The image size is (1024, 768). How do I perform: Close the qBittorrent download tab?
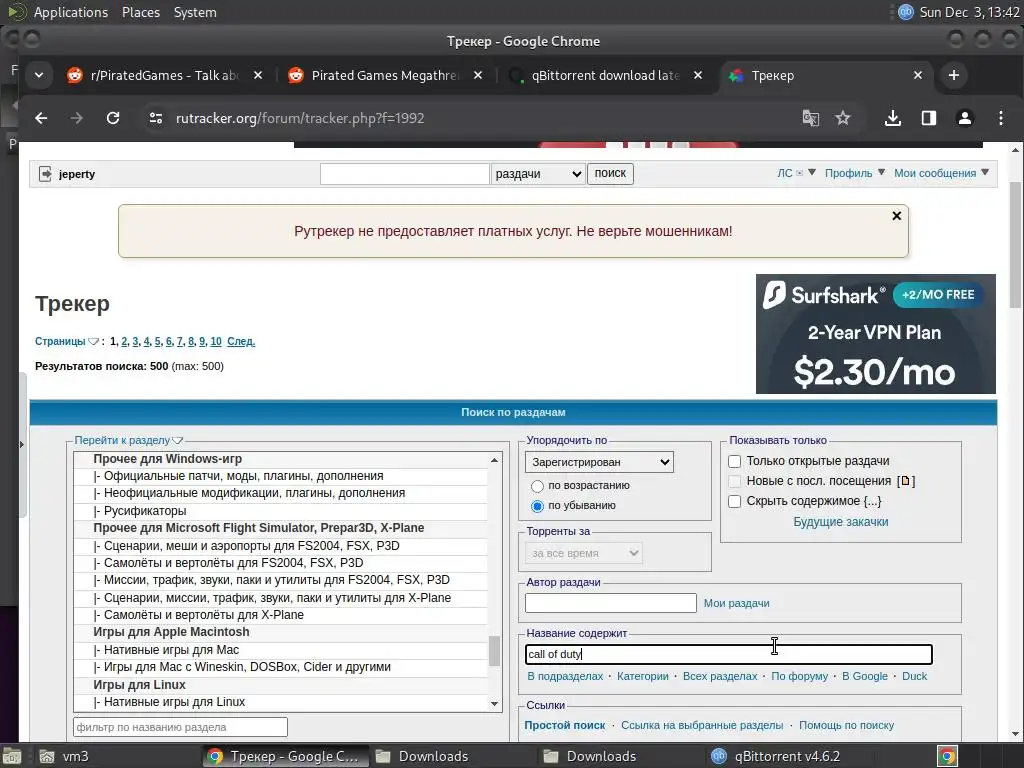pyautogui.click(x=697, y=75)
